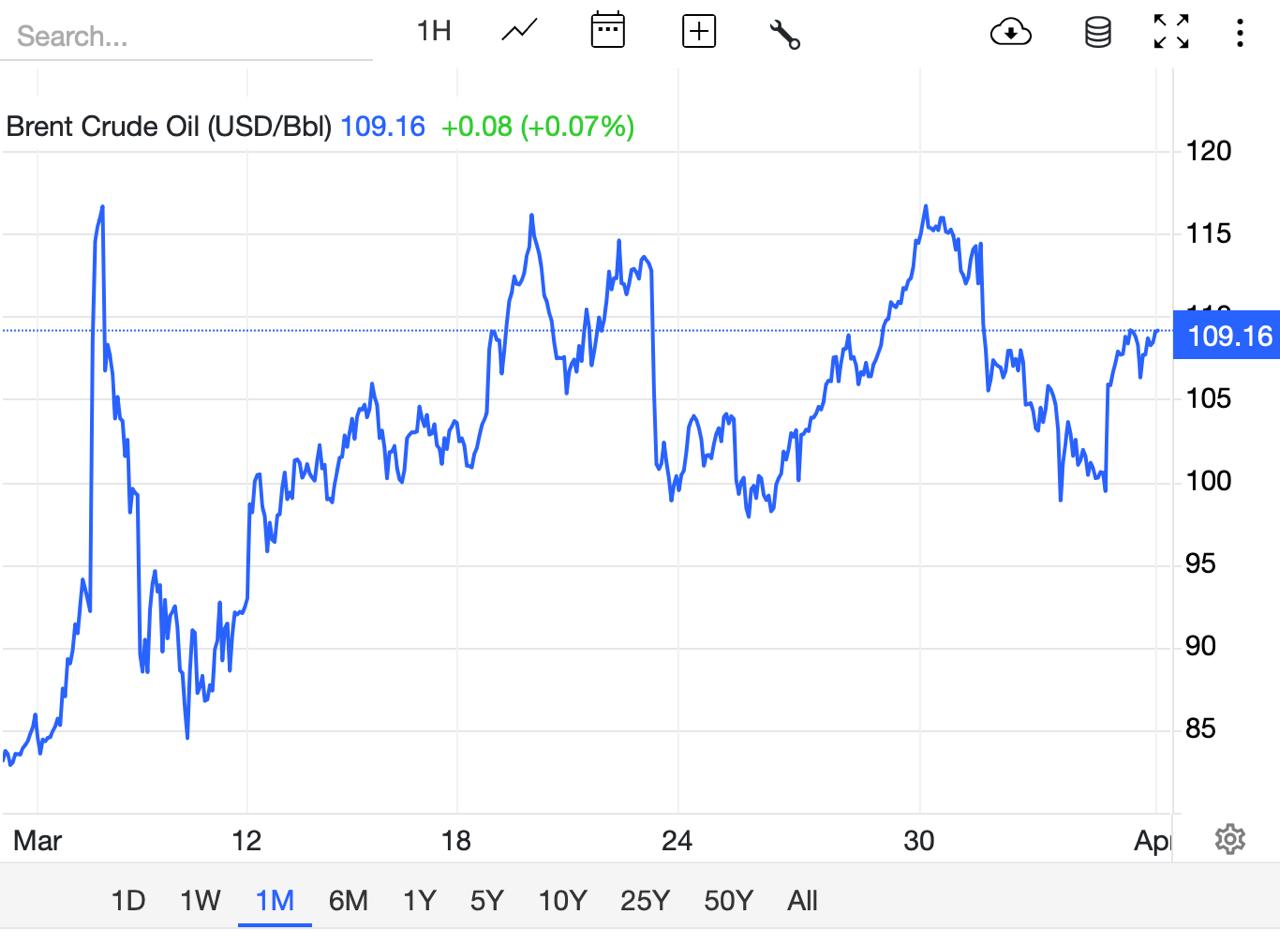Open the three-dot overflow menu

tap(1240, 31)
